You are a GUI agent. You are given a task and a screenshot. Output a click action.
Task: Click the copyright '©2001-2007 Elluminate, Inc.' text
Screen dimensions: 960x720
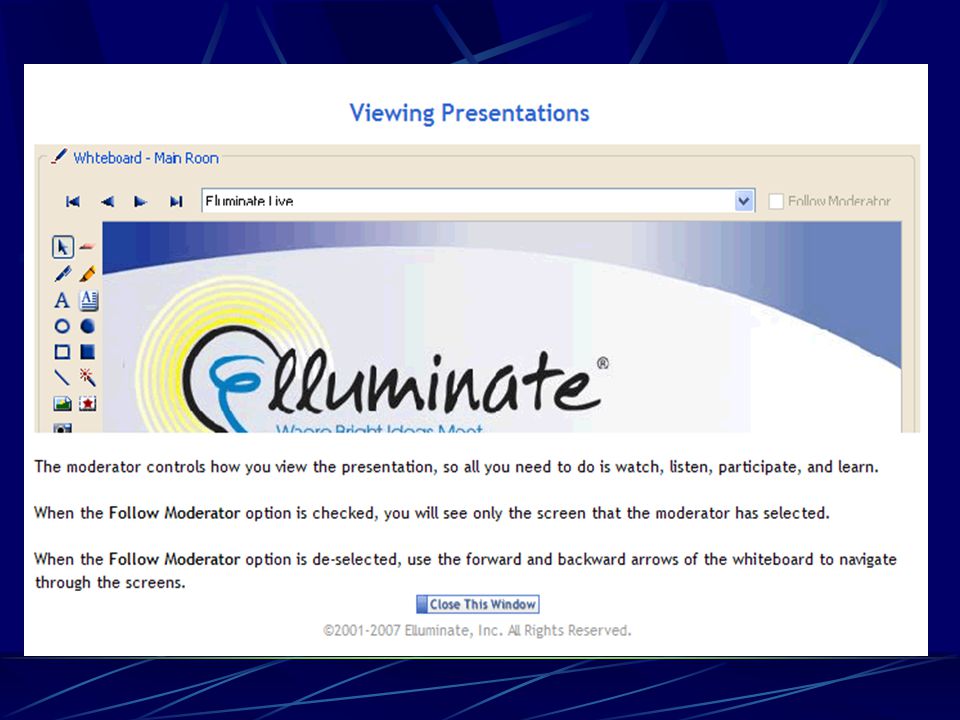pos(477,631)
